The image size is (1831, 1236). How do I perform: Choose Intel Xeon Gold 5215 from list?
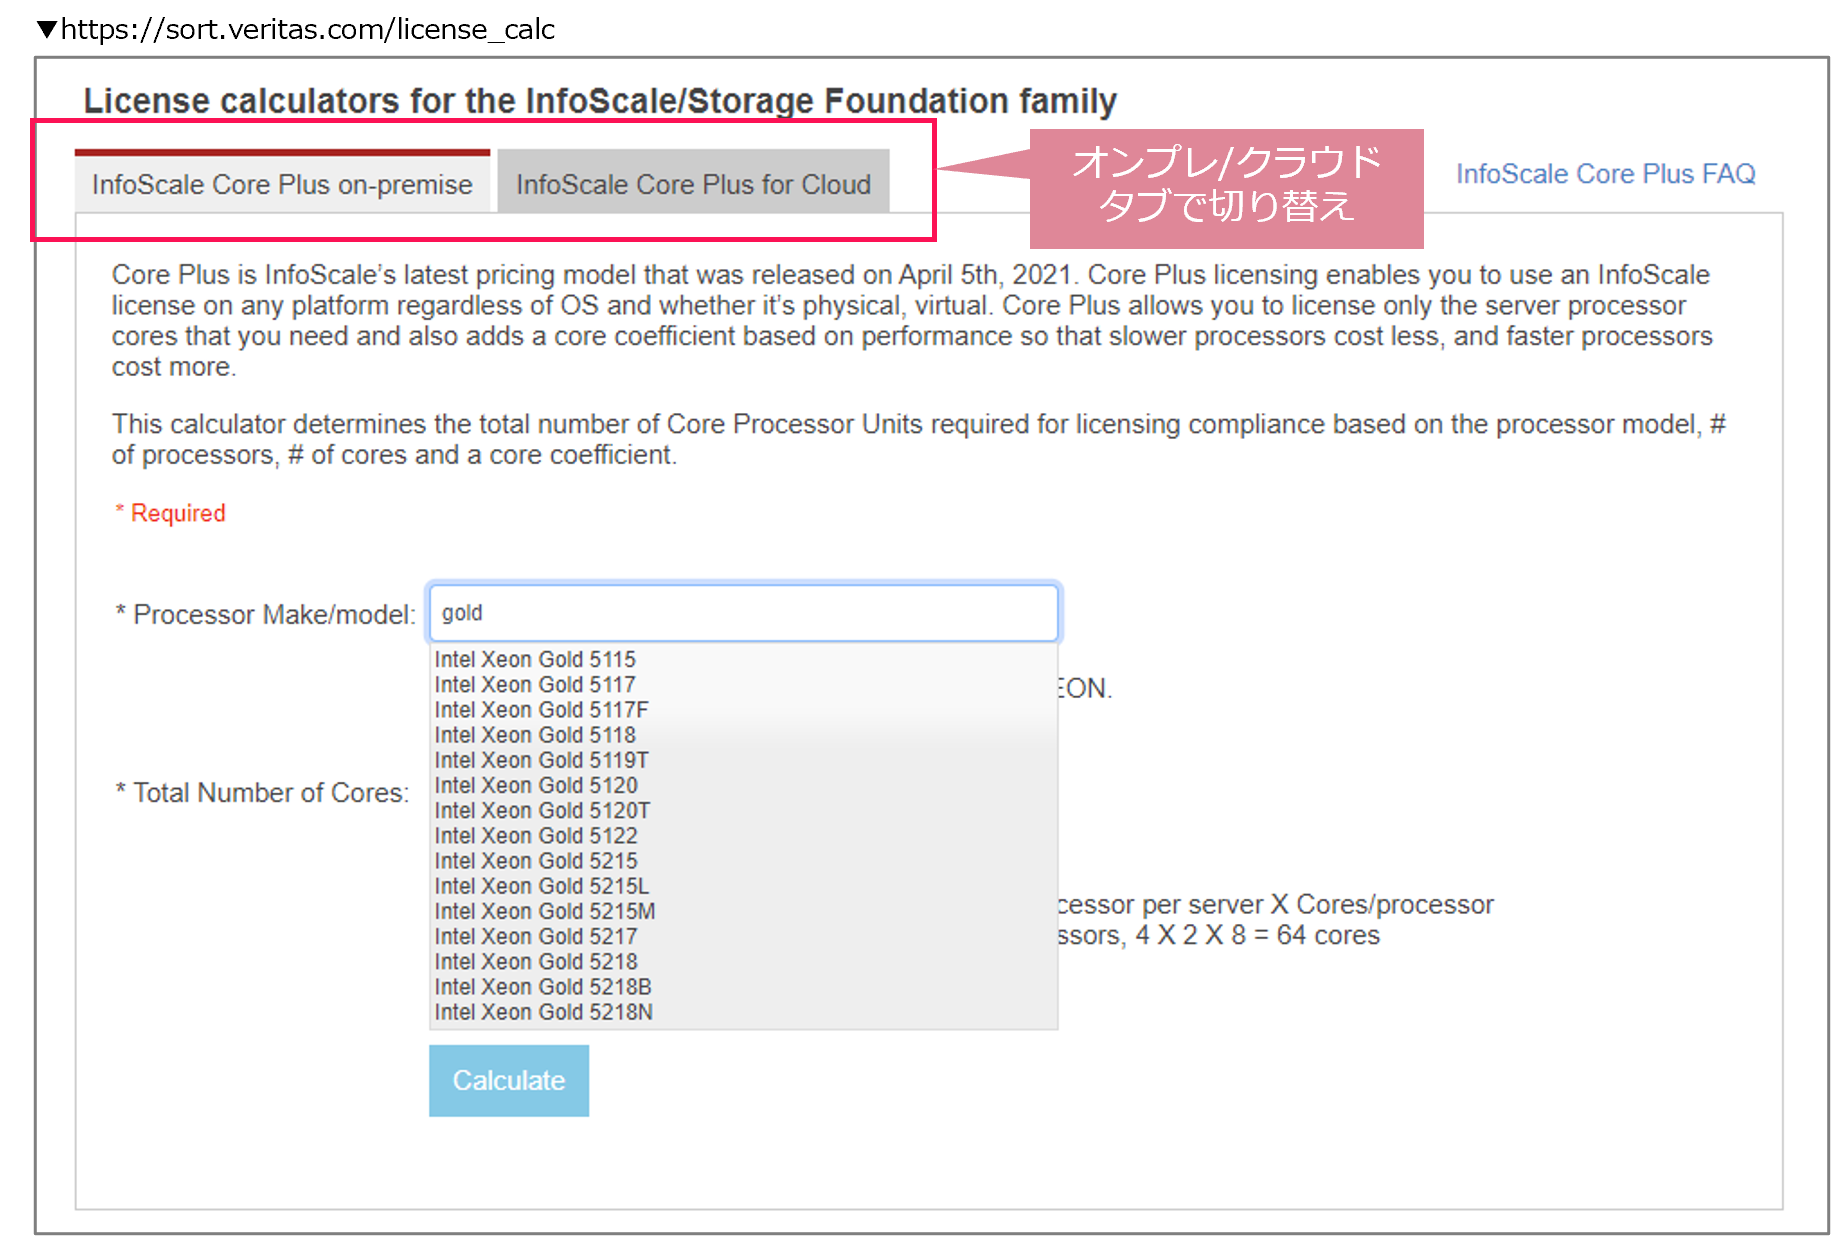(x=744, y=860)
